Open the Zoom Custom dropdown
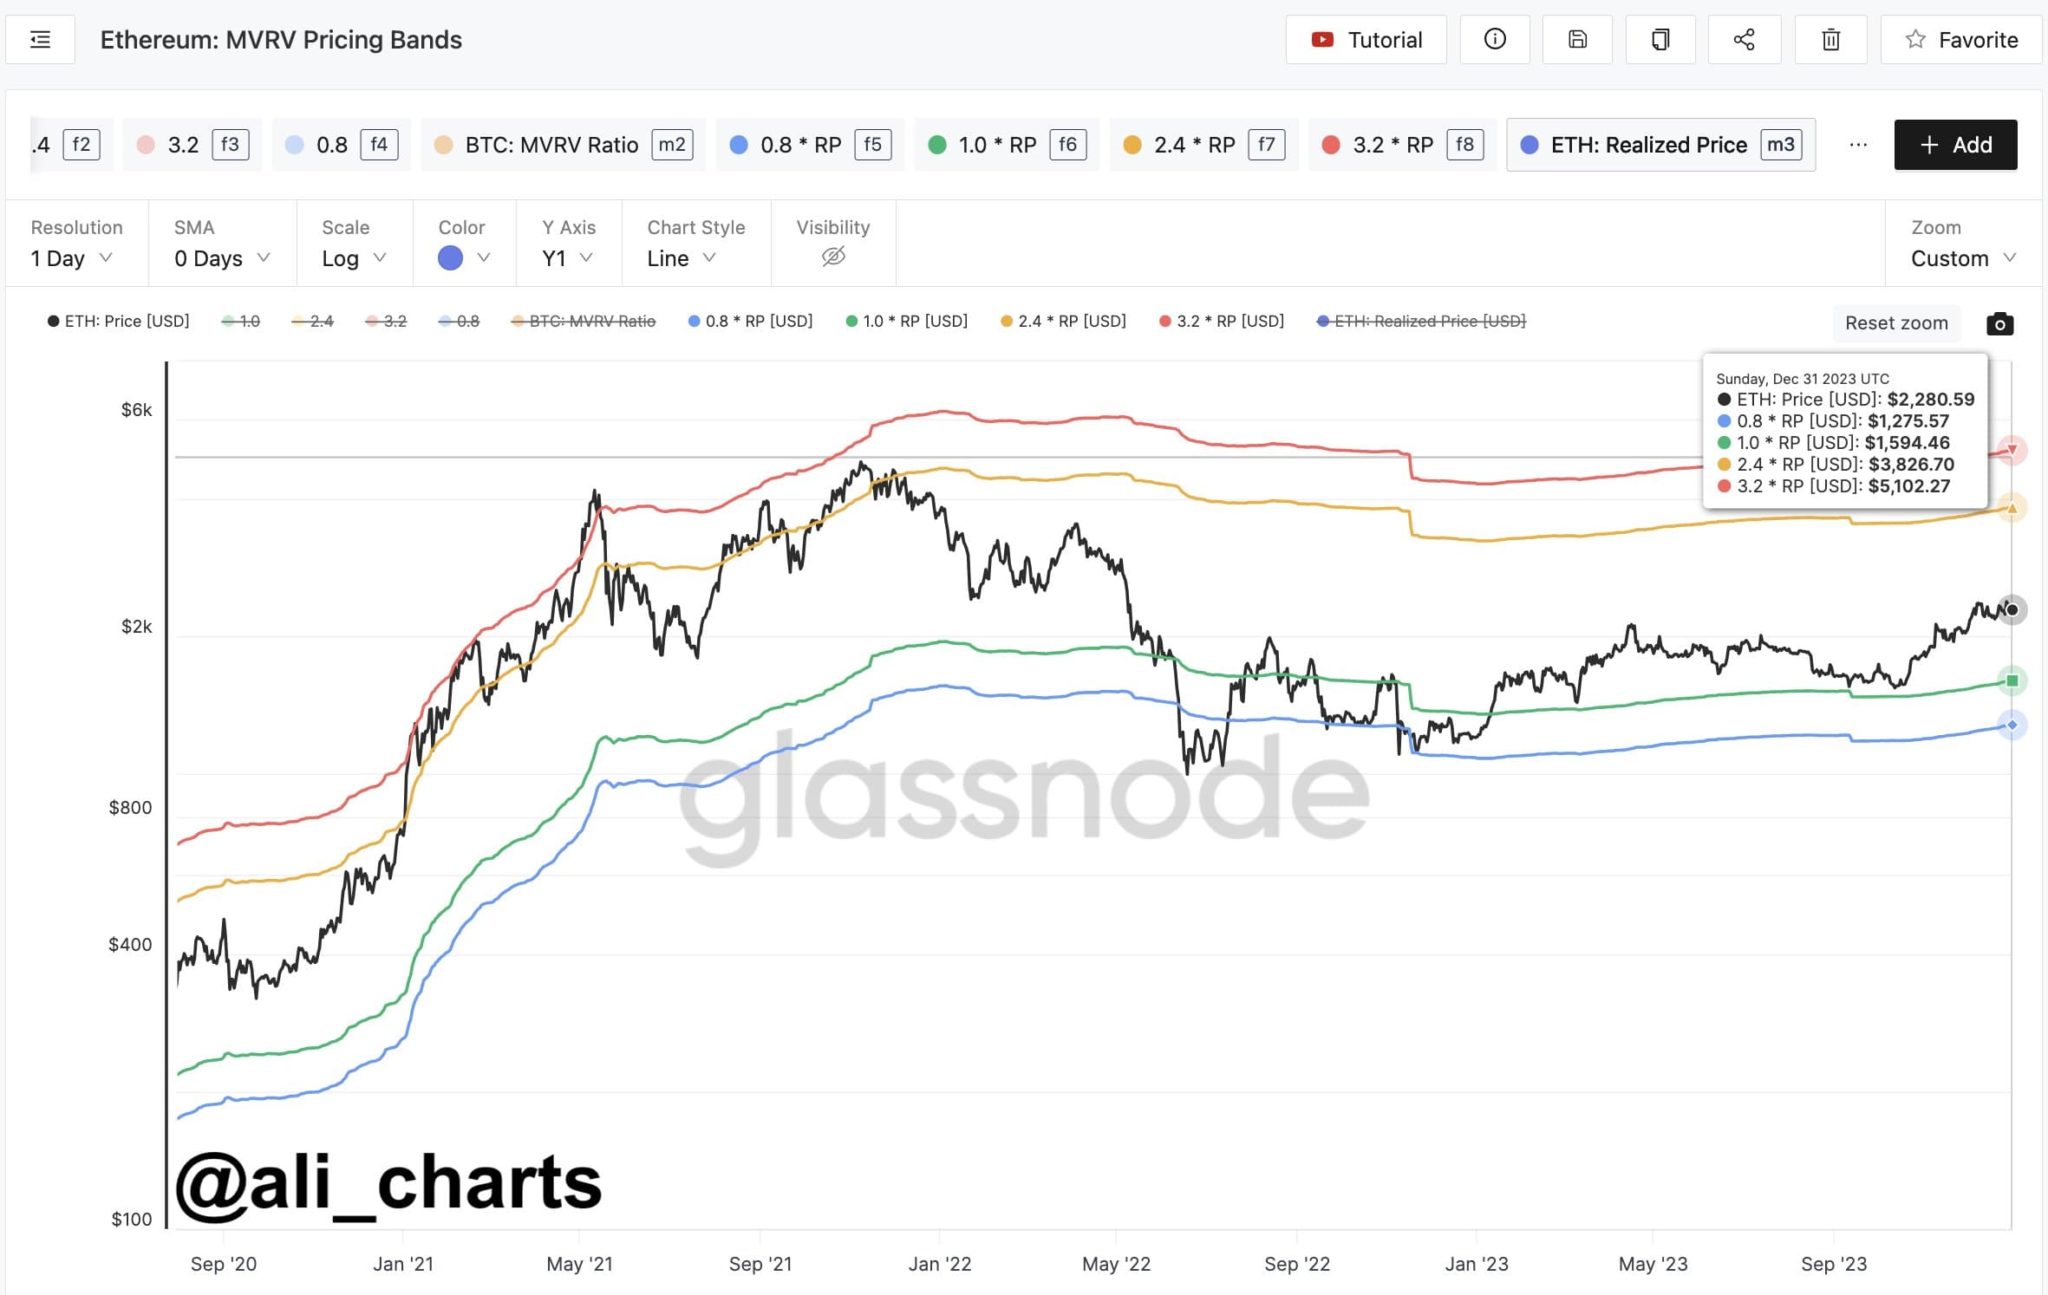2048x1295 pixels. pos(1962,258)
